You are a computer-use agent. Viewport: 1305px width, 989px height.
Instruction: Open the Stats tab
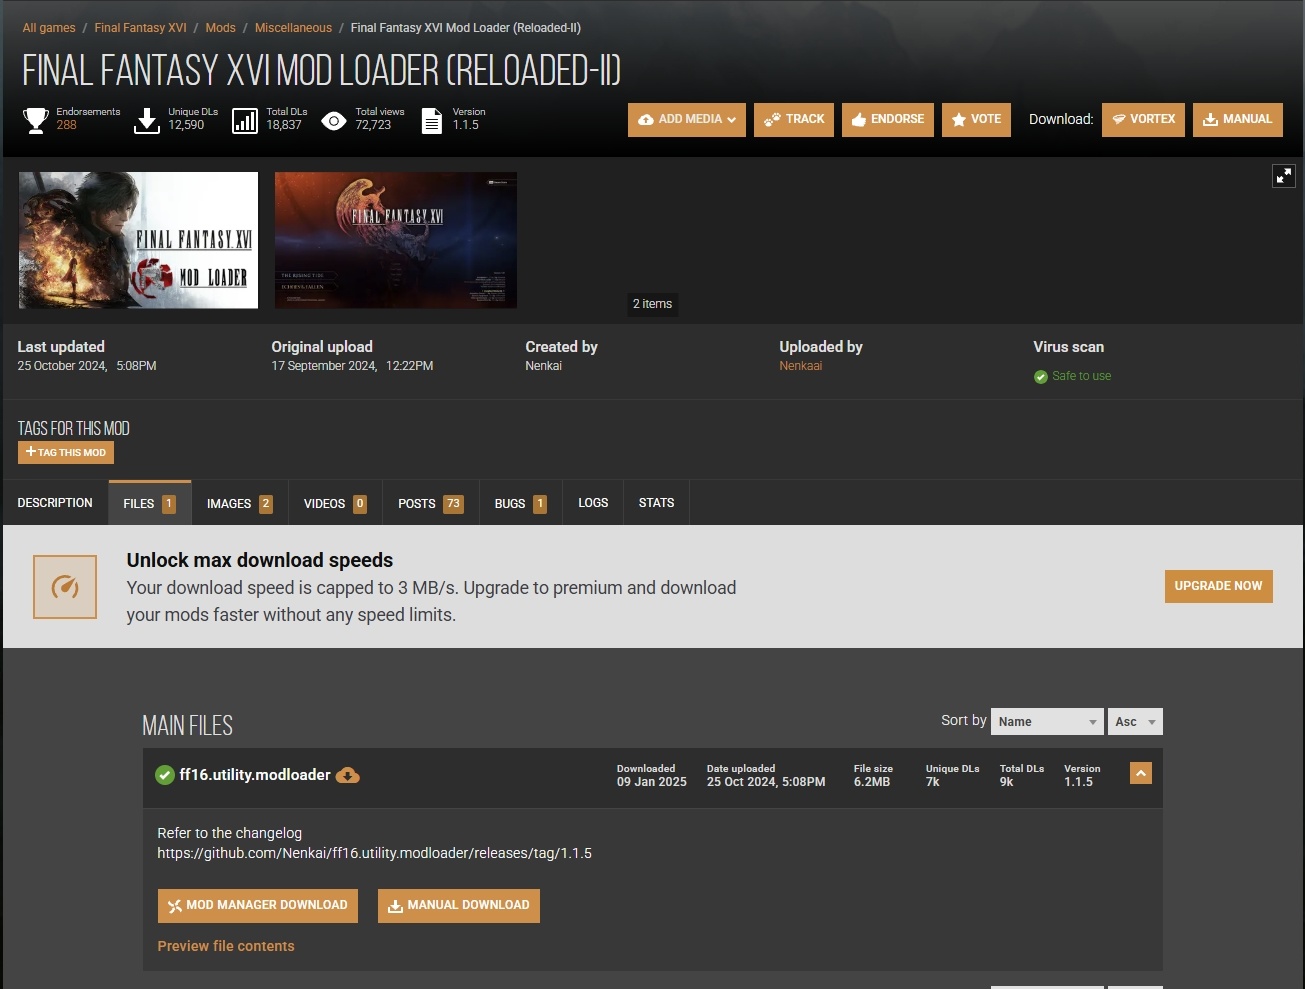(x=656, y=503)
